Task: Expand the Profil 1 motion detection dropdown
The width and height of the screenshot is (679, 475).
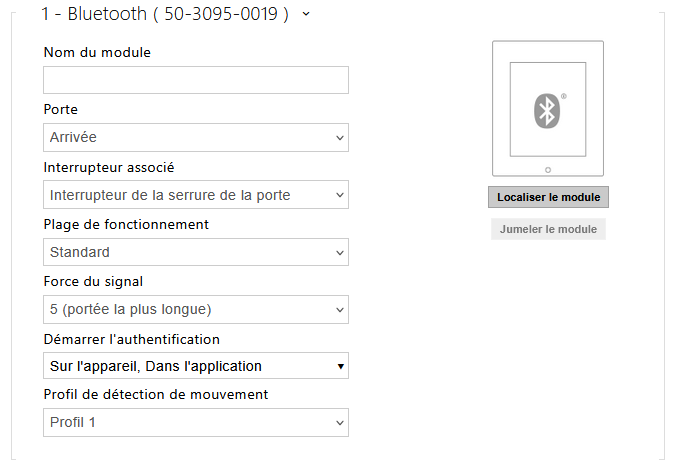Action: coord(196,423)
